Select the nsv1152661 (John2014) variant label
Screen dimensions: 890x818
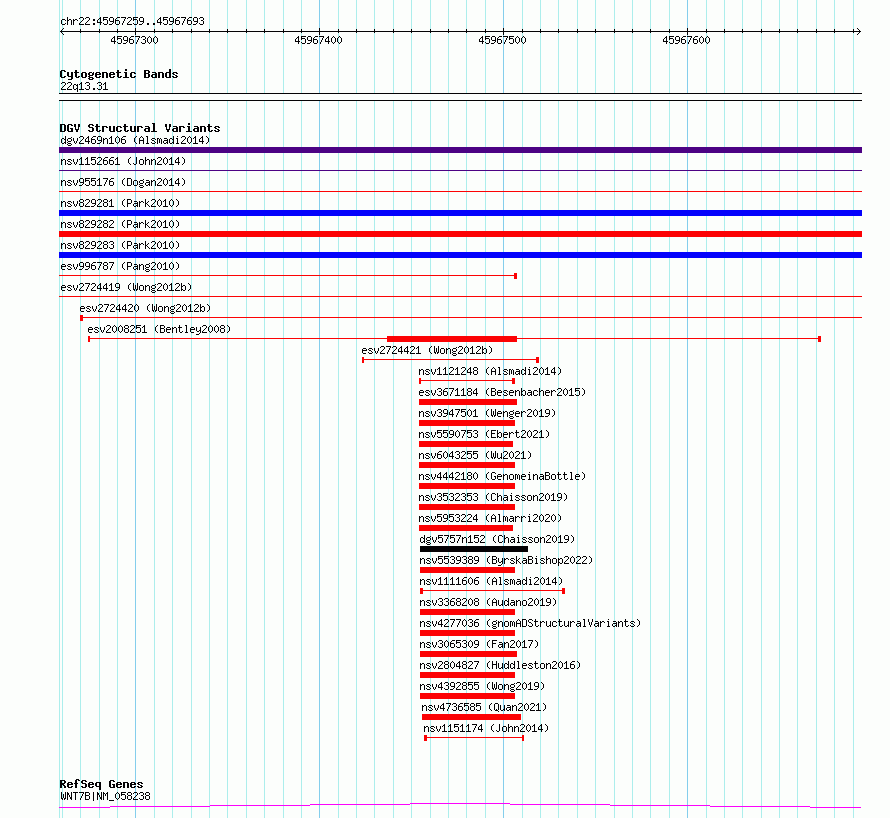(123, 161)
